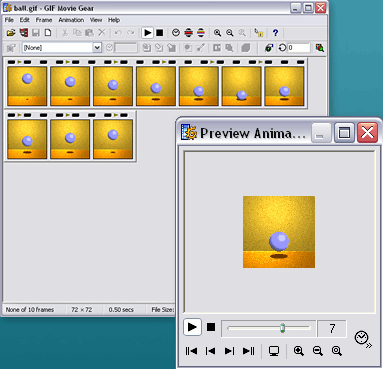
Task: Click the ball image in preview area
Action: point(279,232)
